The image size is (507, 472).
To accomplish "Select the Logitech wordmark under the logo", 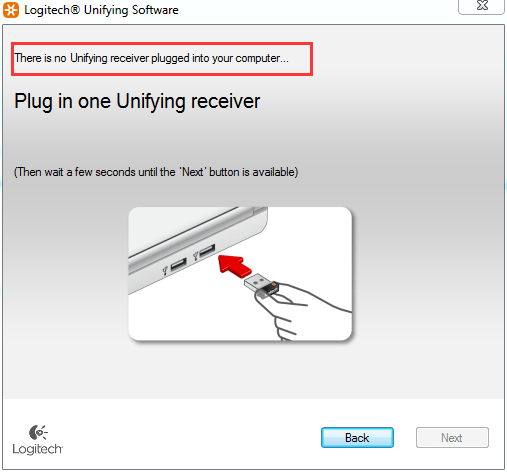I will 37,449.
